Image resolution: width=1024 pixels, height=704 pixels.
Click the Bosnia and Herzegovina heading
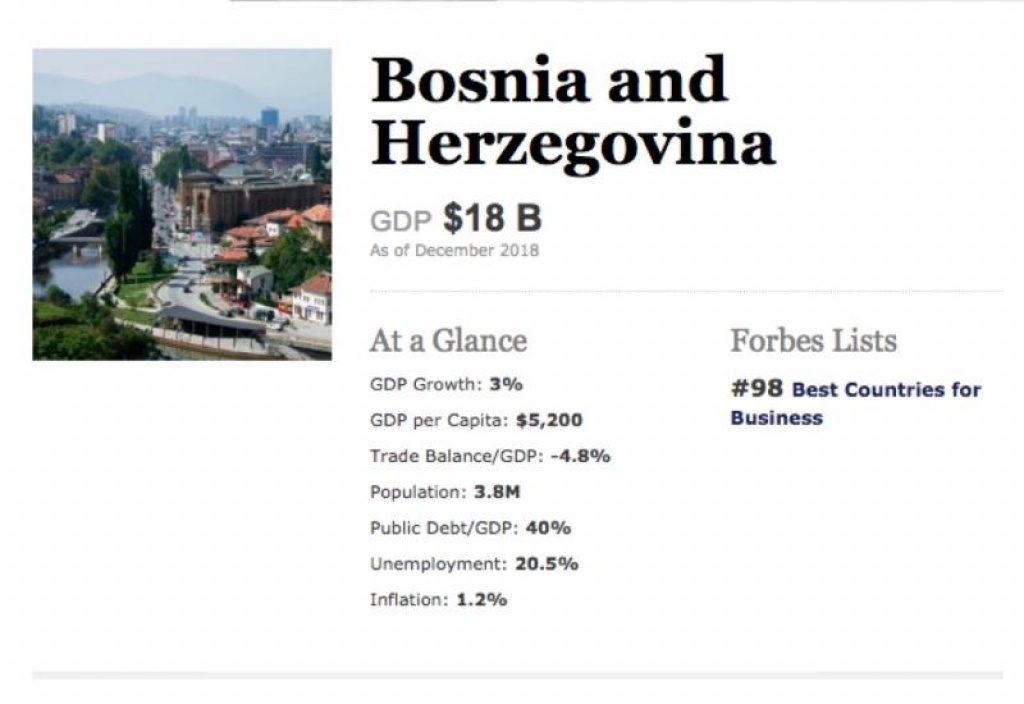coord(573,112)
